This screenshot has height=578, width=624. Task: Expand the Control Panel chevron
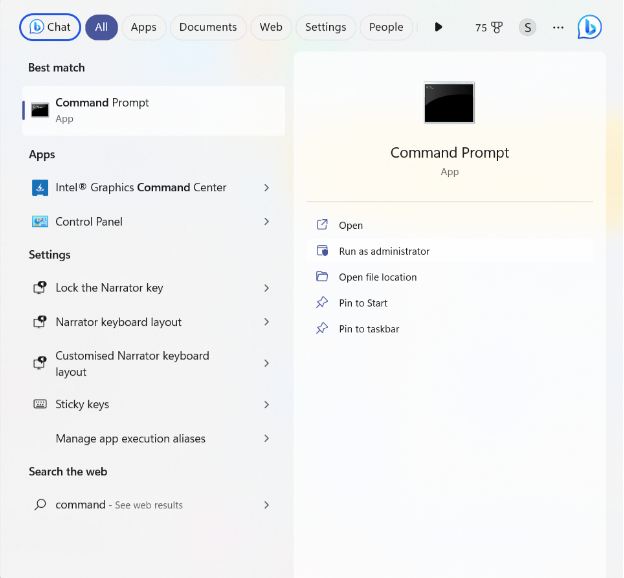[266, 221]
